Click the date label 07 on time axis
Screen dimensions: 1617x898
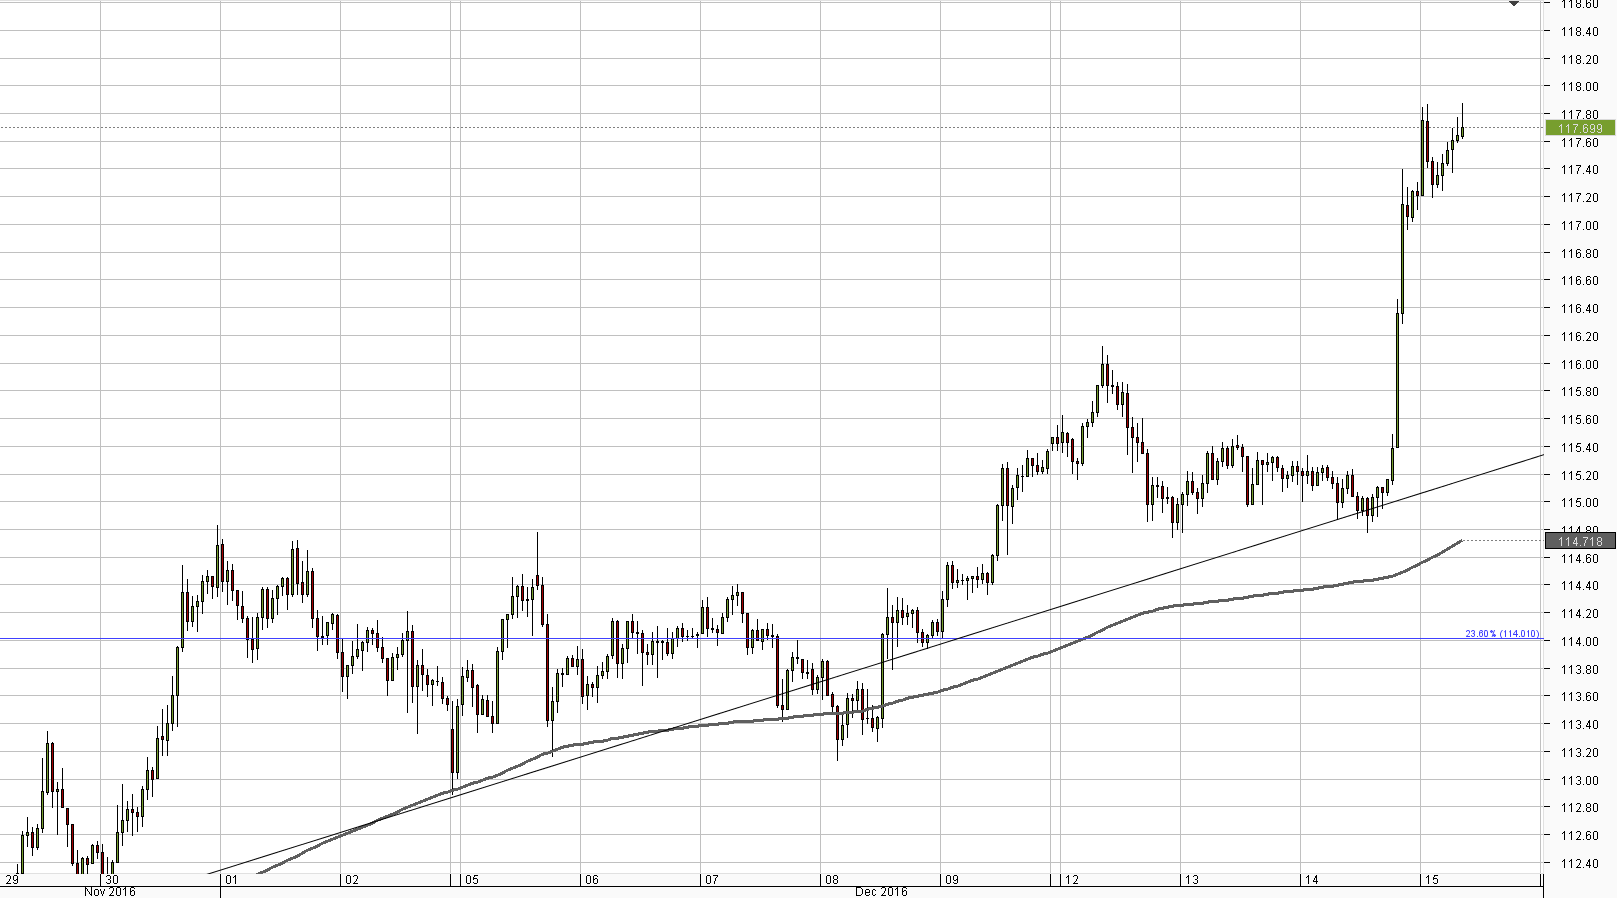pos(712,880)
